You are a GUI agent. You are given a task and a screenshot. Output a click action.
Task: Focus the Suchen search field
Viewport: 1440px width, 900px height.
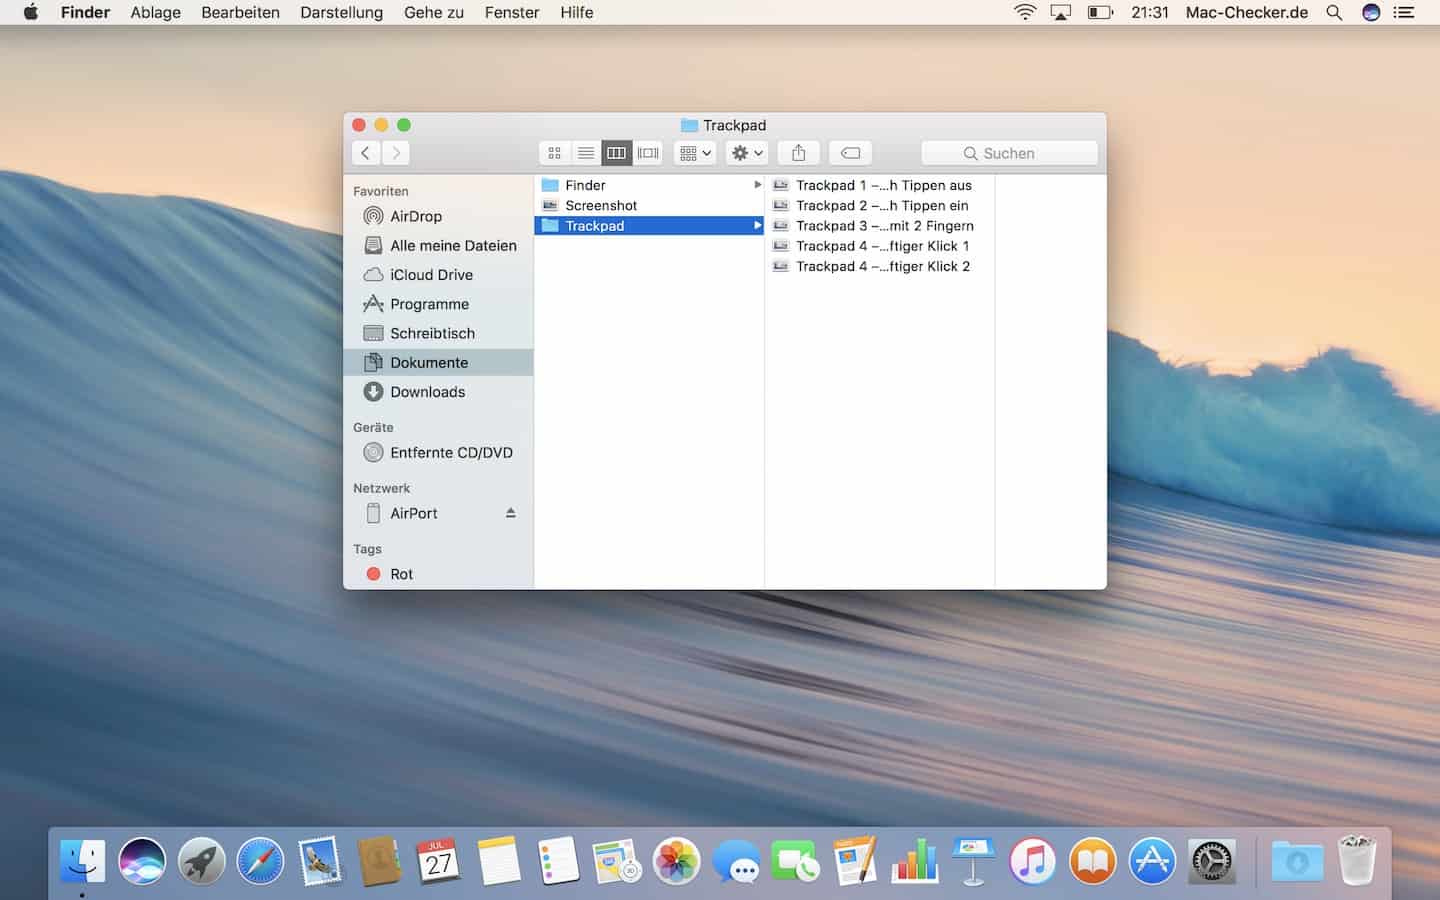click(1009, 153)
